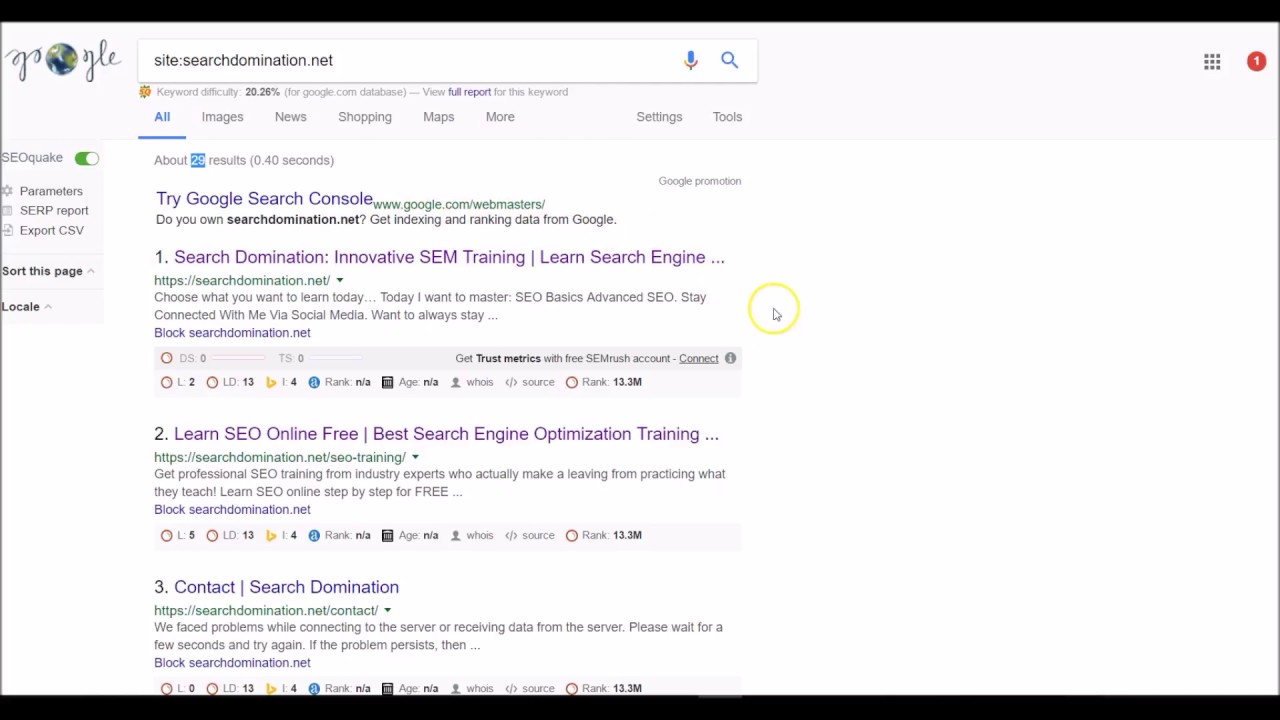Click SERP report icon in sidebar
Viewport: 1280px width, 720px height.
[x=7, y=211]
